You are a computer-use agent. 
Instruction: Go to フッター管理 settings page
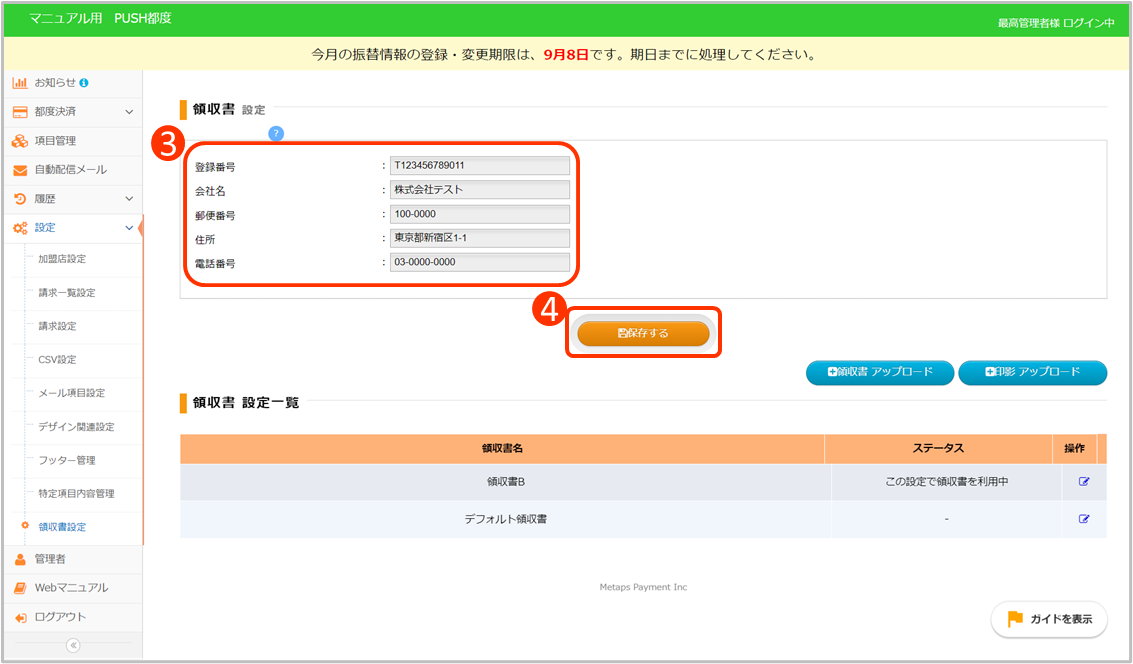(x=66, y=460)
